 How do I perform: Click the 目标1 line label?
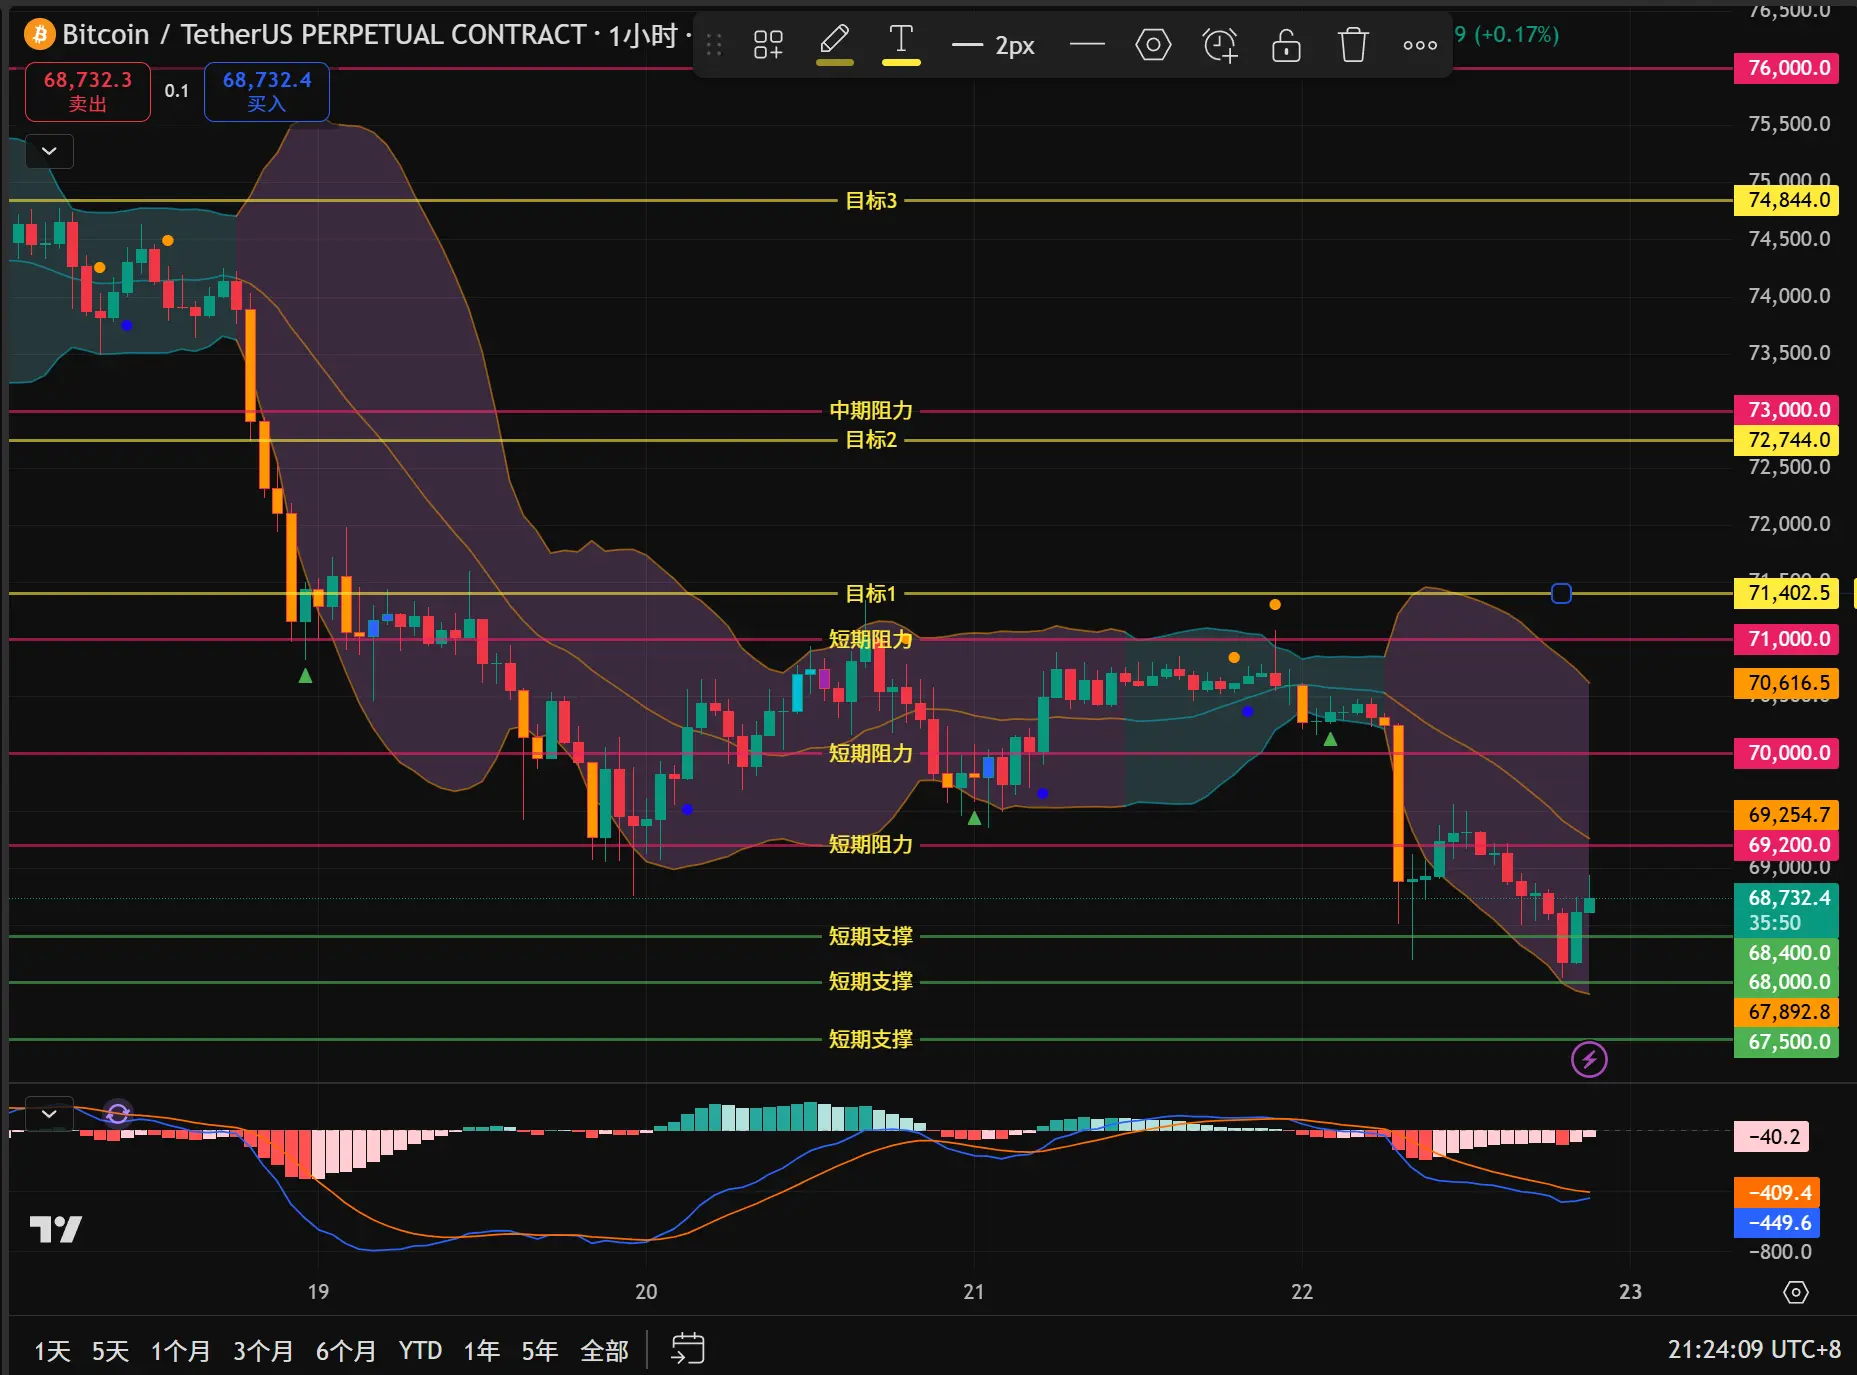[871, 594]
